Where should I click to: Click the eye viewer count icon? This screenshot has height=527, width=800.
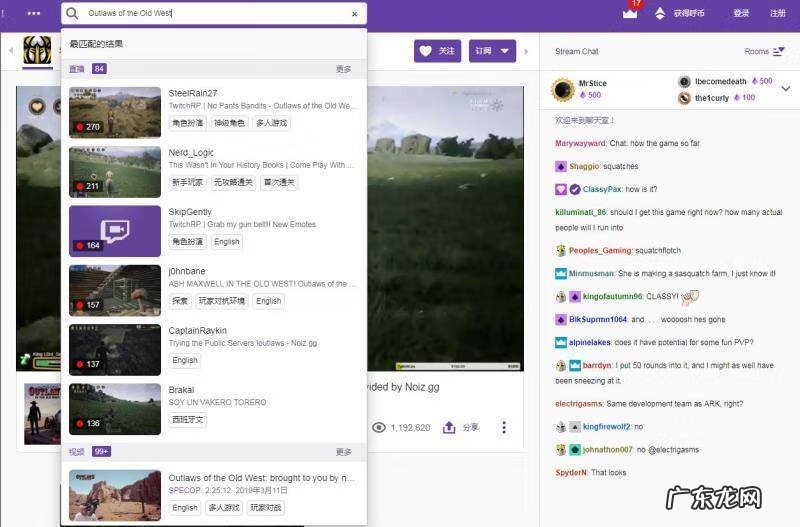[x=379, y=428]
